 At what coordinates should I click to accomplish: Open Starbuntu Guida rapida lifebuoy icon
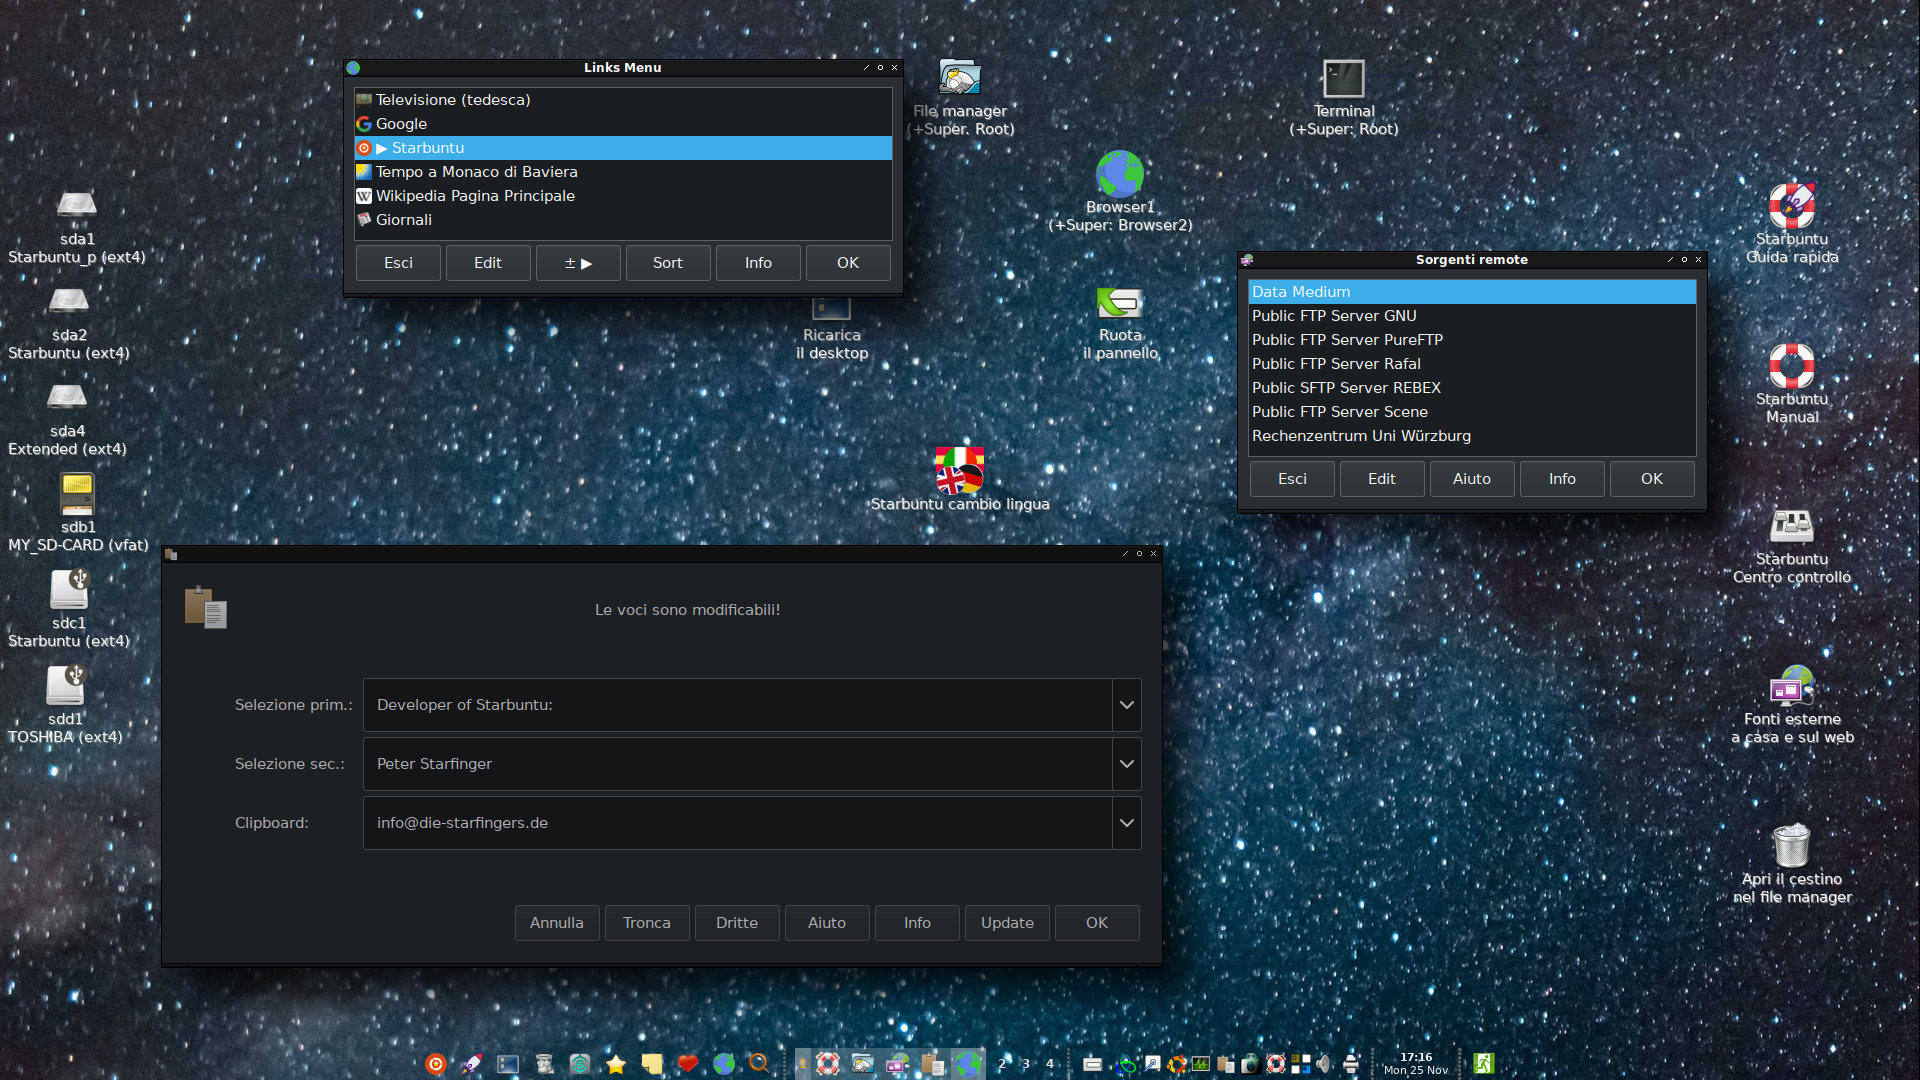[1792, 206]
